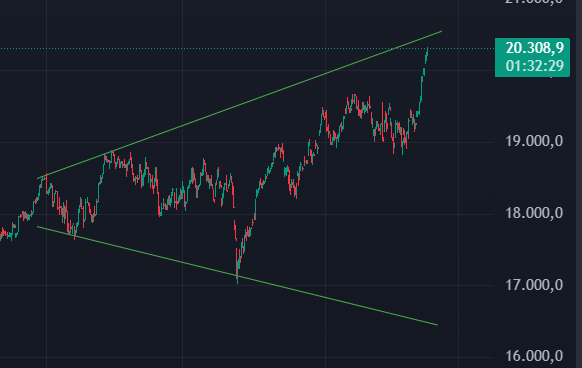582x368 pixels.
Task: Click the current price label 20.308,9
Action: point(534,48)
